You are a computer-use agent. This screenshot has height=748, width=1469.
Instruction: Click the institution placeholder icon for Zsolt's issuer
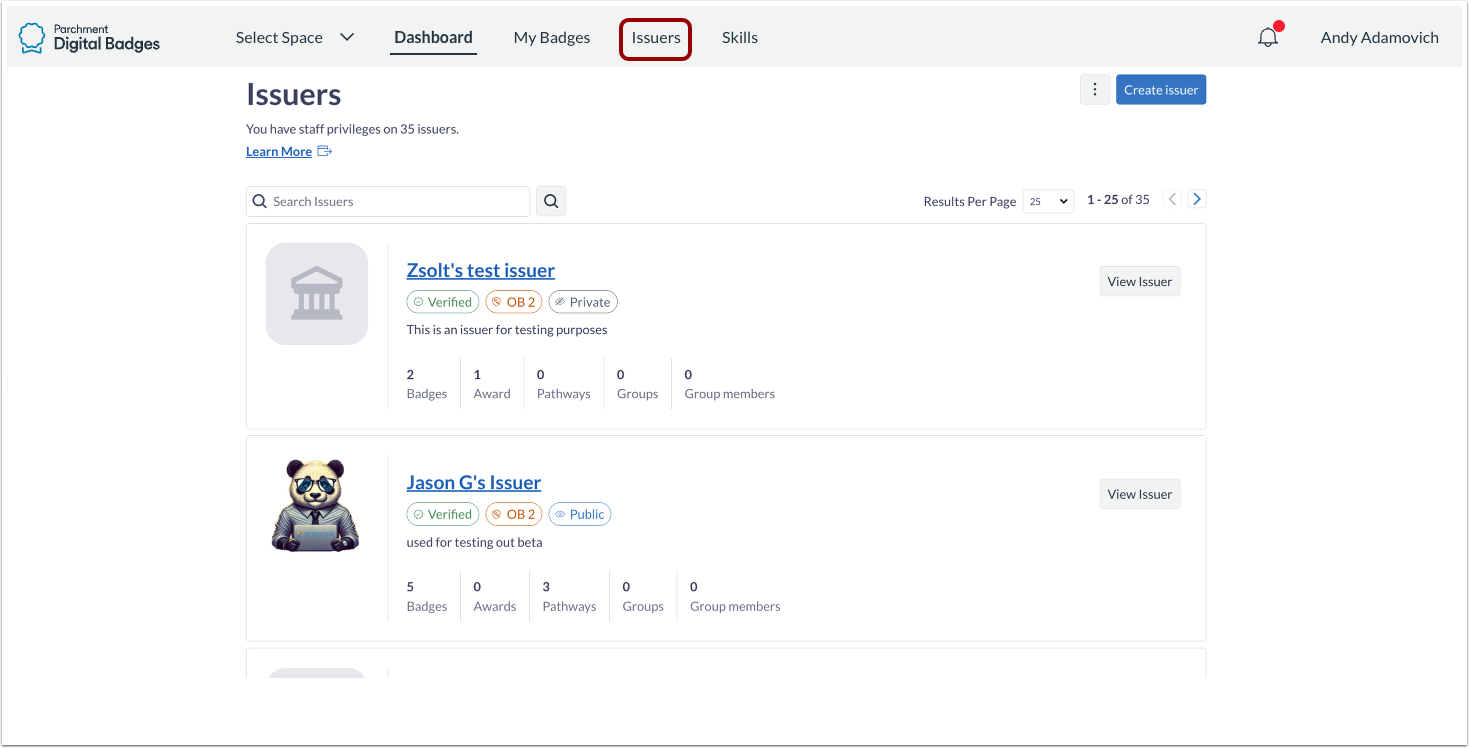tap(316, 293)
